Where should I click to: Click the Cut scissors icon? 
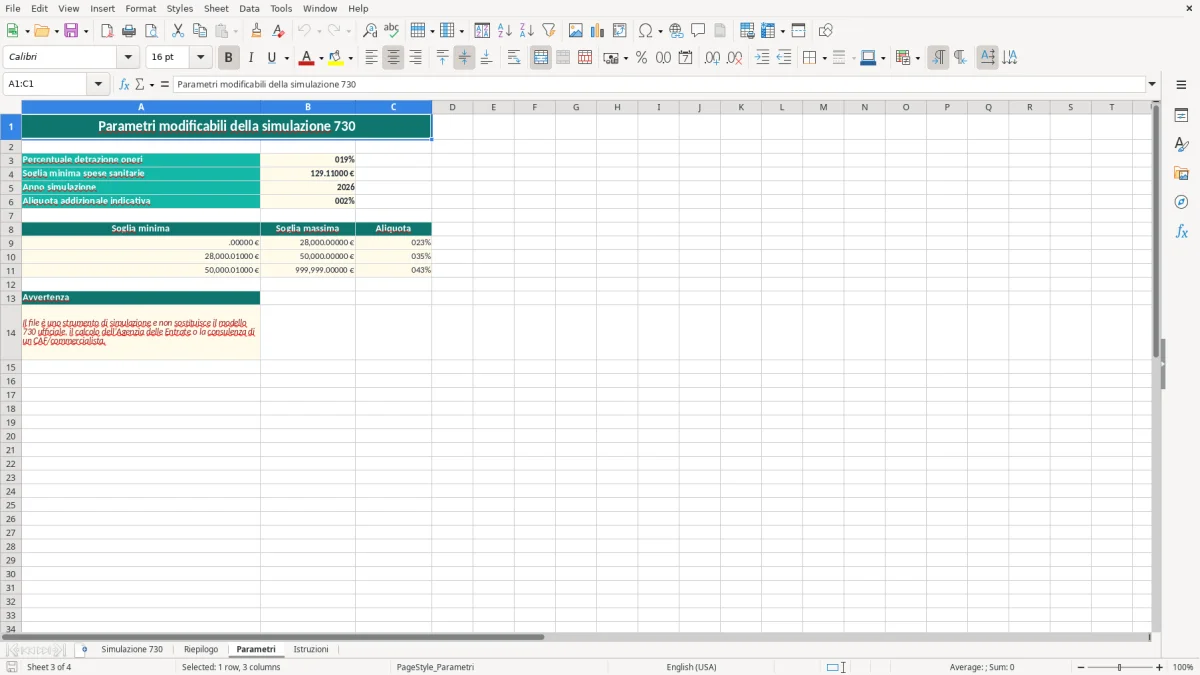(177, 31)
